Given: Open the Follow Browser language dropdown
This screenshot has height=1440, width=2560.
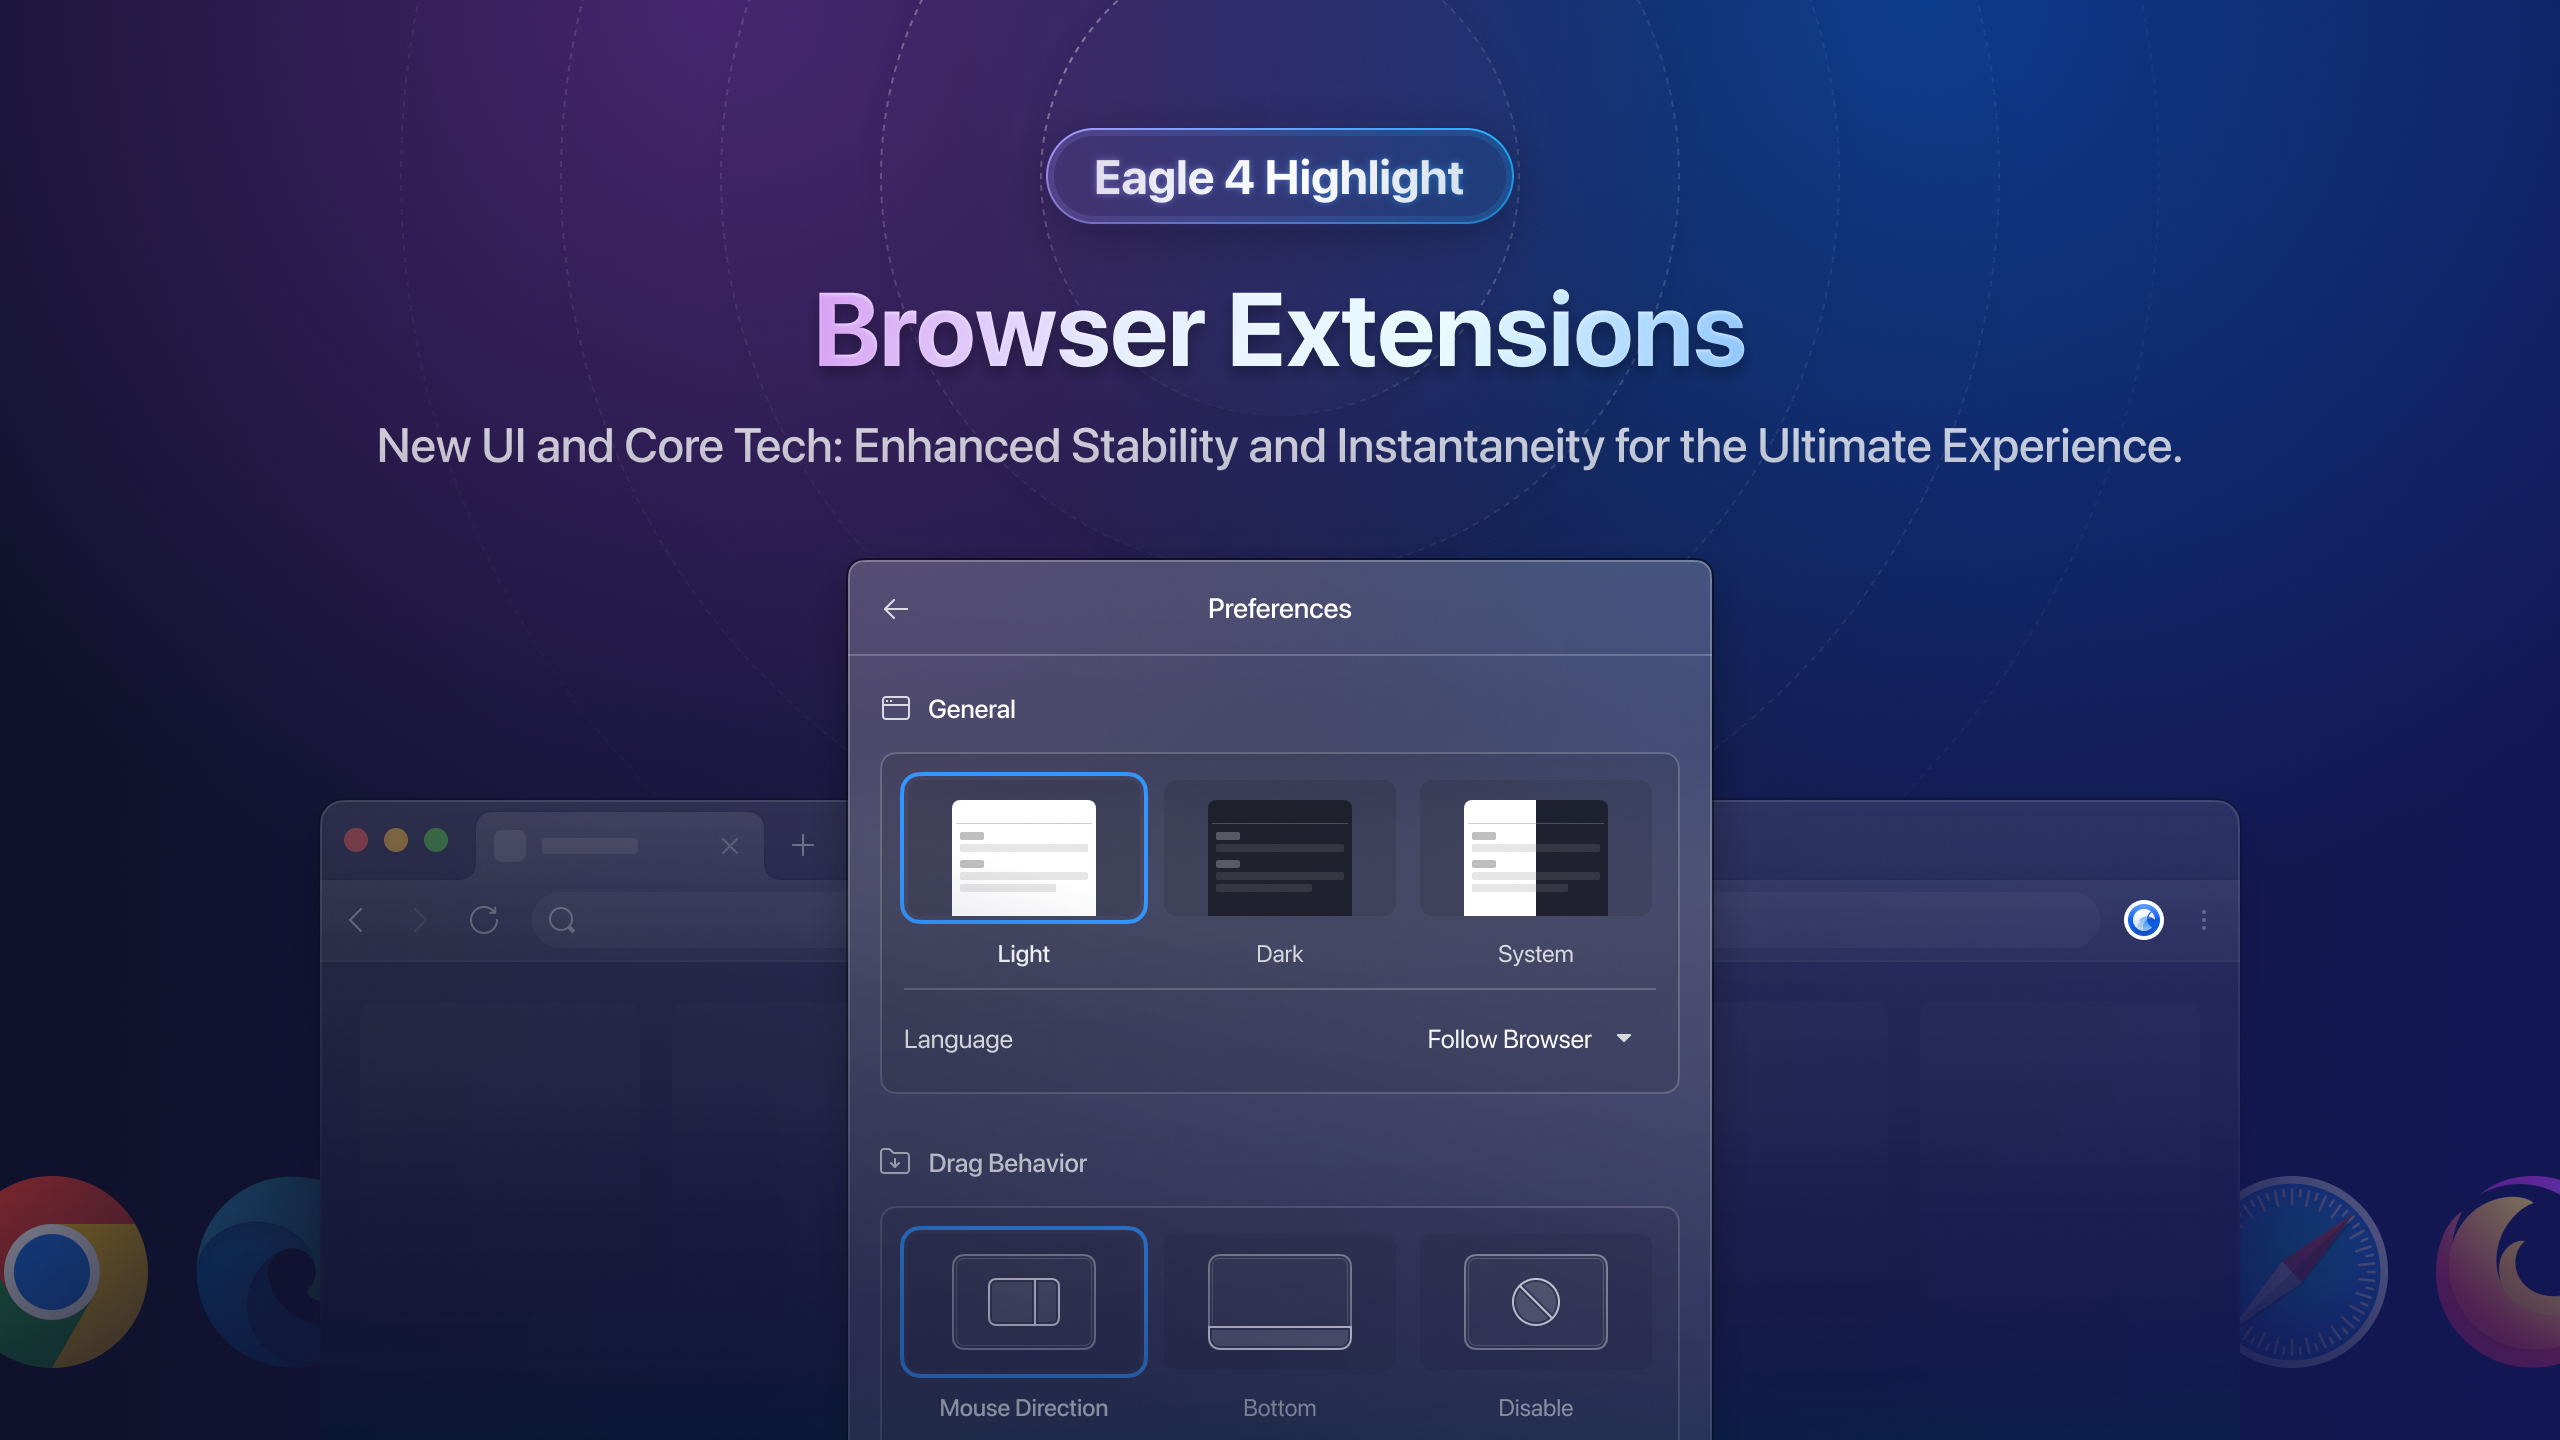Looking at the screenshot, I should pos(1509,1039).
